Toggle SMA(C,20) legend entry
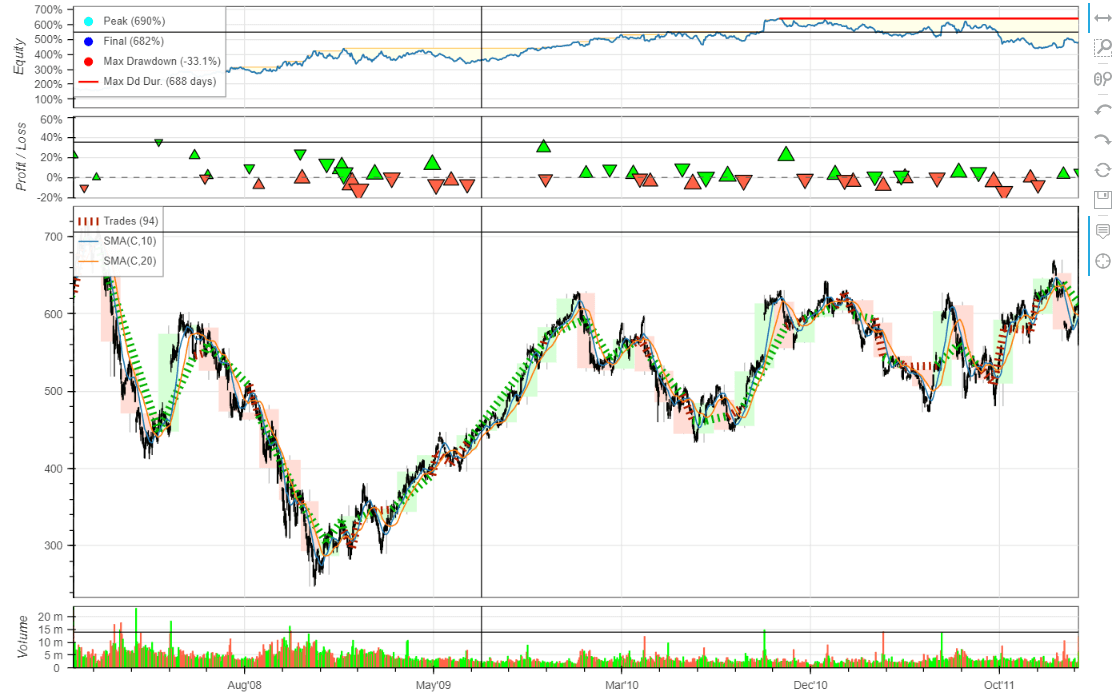 (116, 261)
